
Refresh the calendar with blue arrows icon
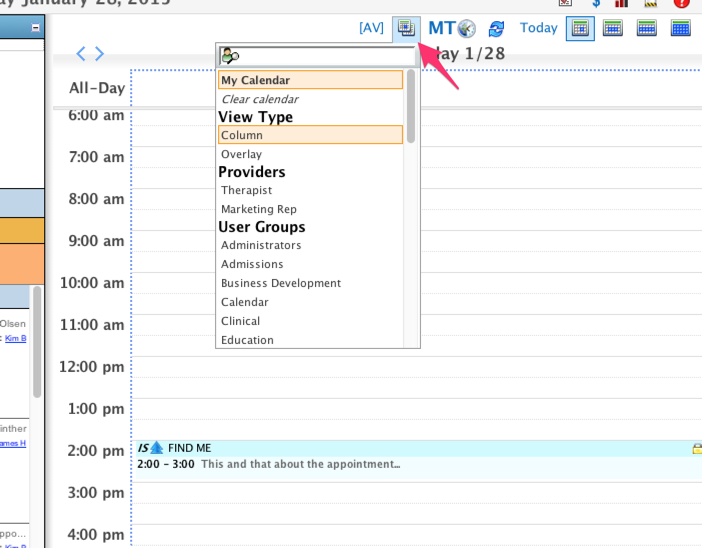point(496,29)
